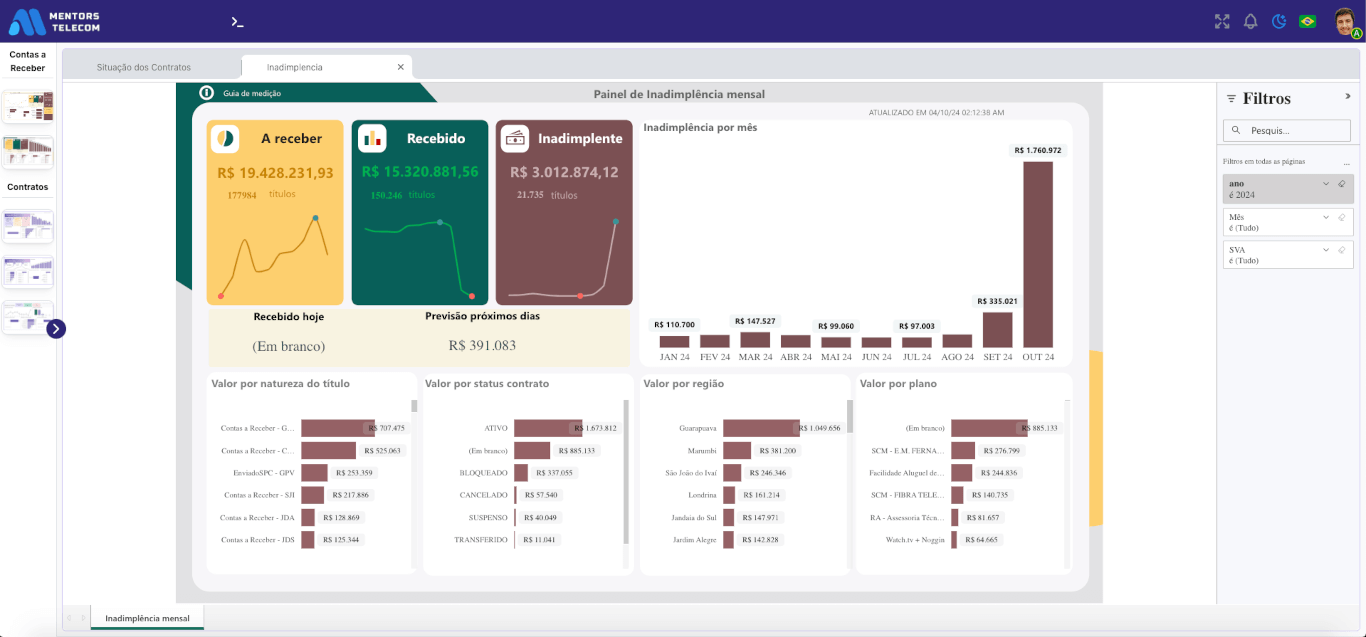Screen dimensions: 1366x637
Task: Open first Contas a Receber report thumbnail
Action: click(x=28, y=106)
